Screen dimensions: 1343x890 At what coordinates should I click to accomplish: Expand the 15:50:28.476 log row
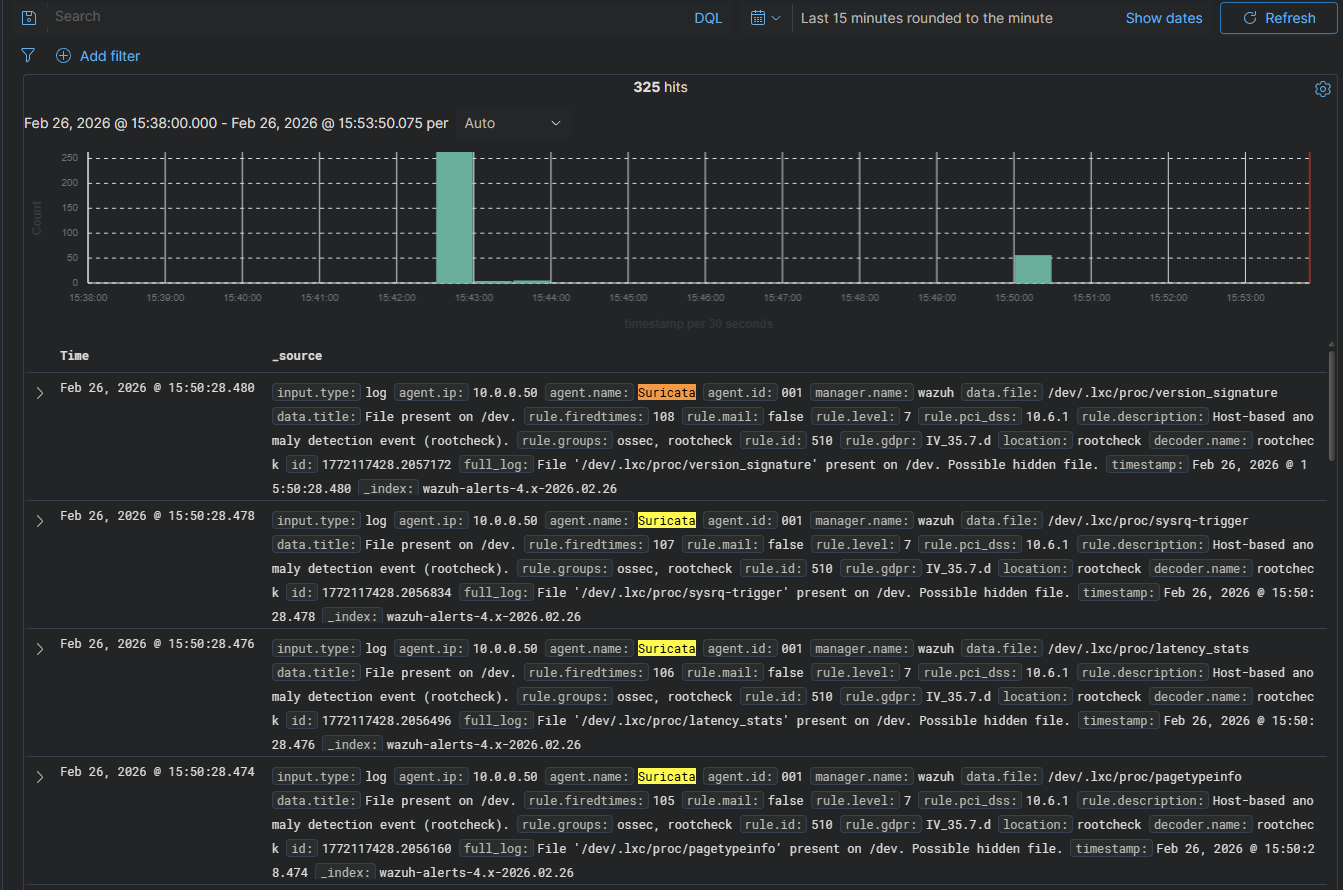(x=40, y=649)
